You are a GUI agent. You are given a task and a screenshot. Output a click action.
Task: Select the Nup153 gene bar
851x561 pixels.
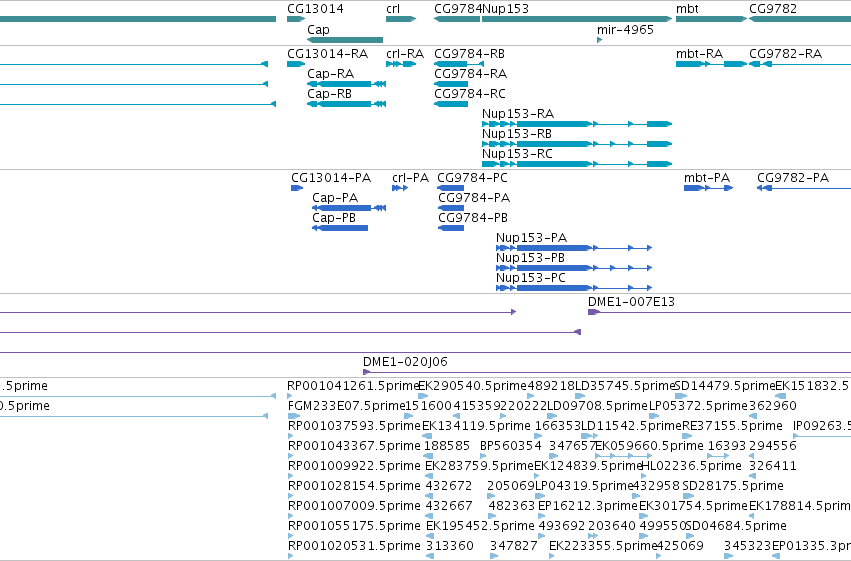pyautogui.click(x=577, y=19)
